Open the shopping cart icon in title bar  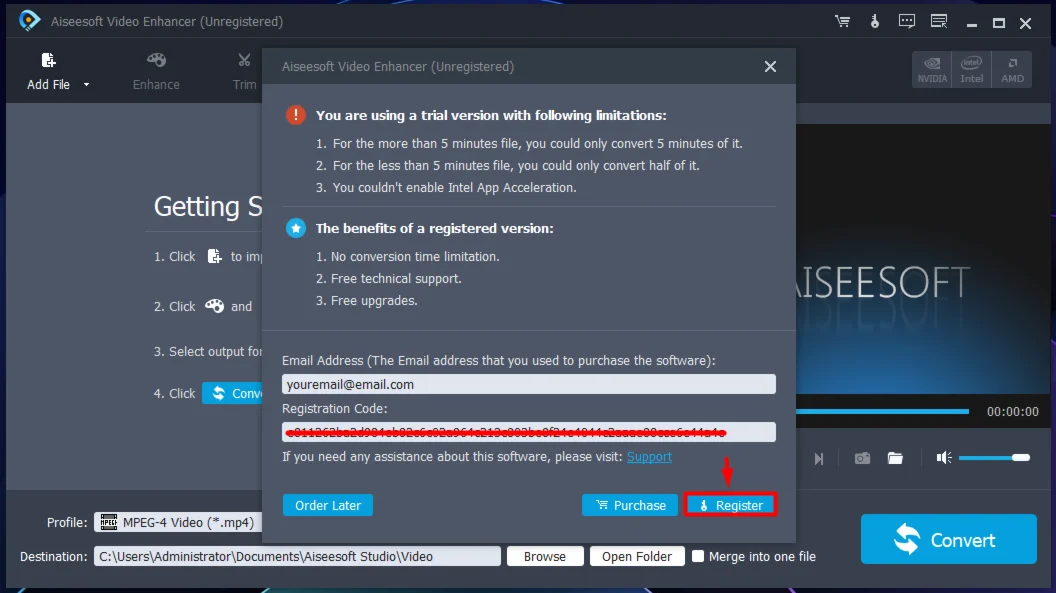843,22
